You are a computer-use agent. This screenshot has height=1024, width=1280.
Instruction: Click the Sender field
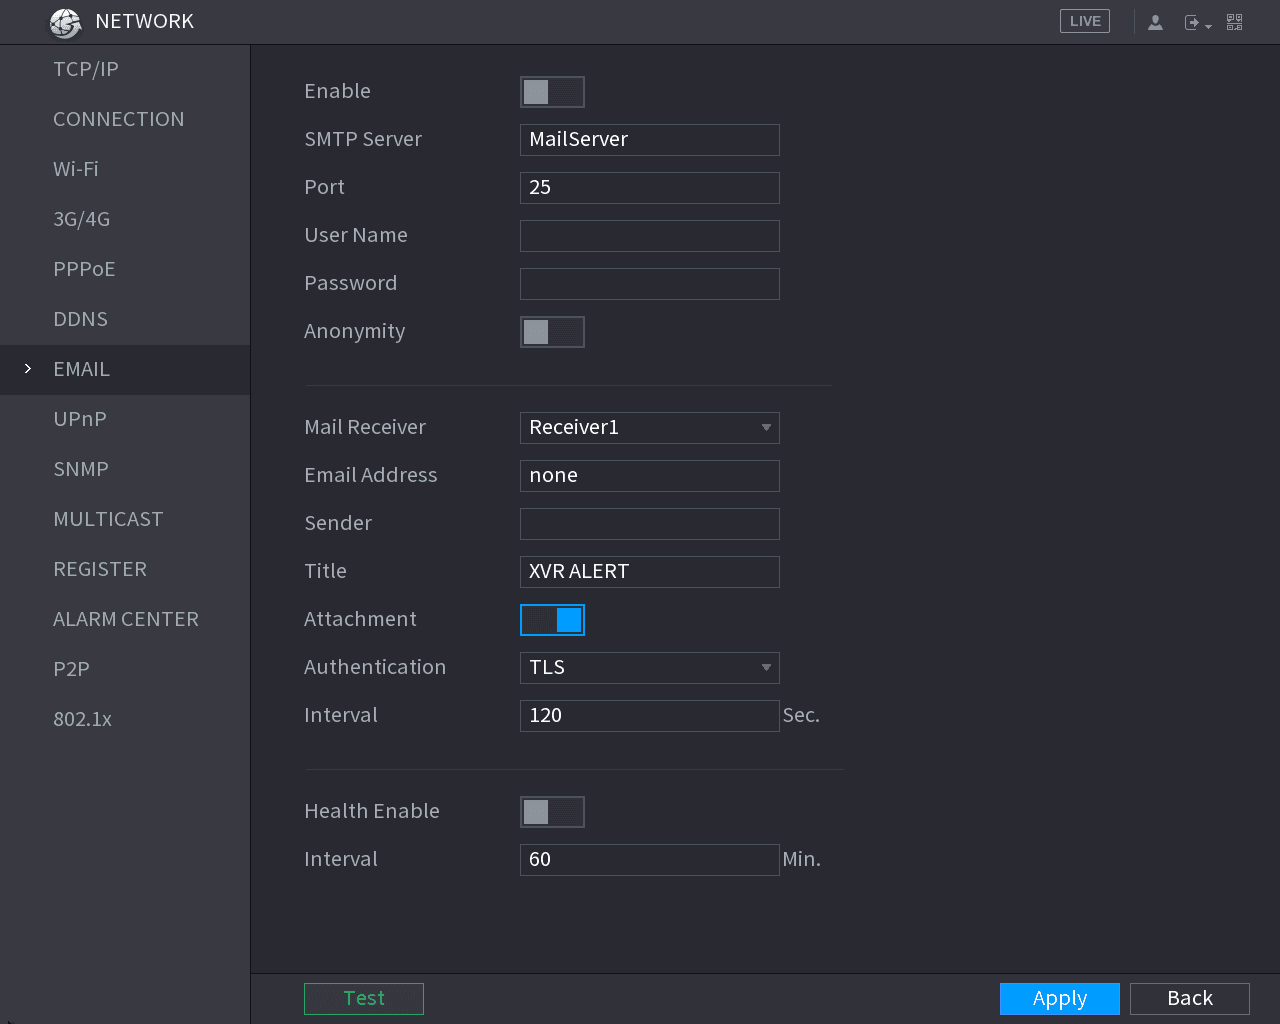coord(650,524)
